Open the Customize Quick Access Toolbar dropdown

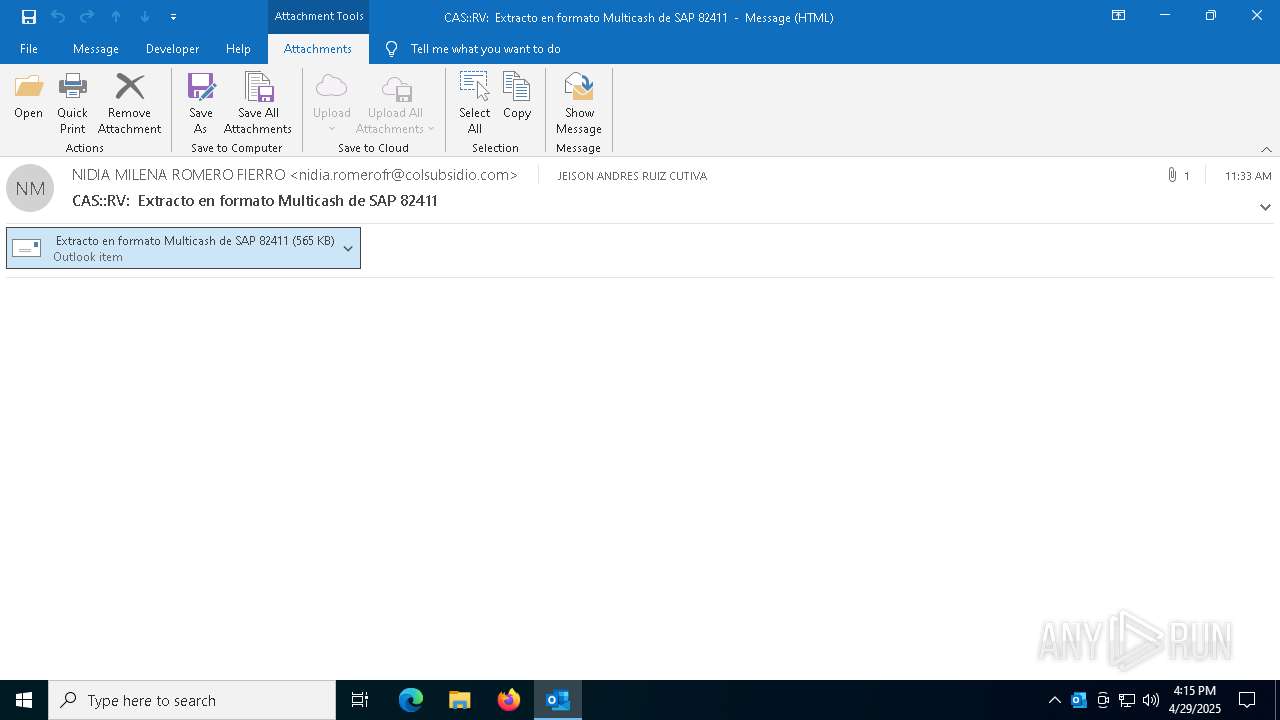click(173, 17)
